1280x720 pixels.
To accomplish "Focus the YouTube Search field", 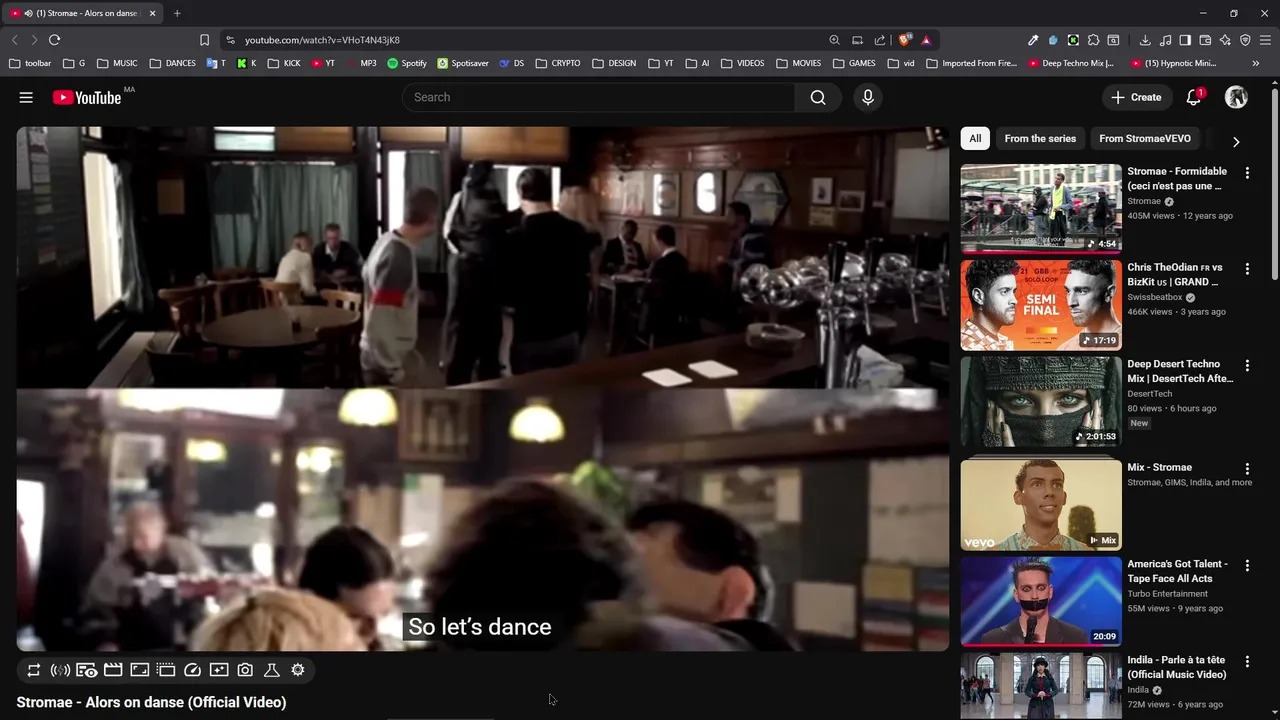I will [598, 97].
